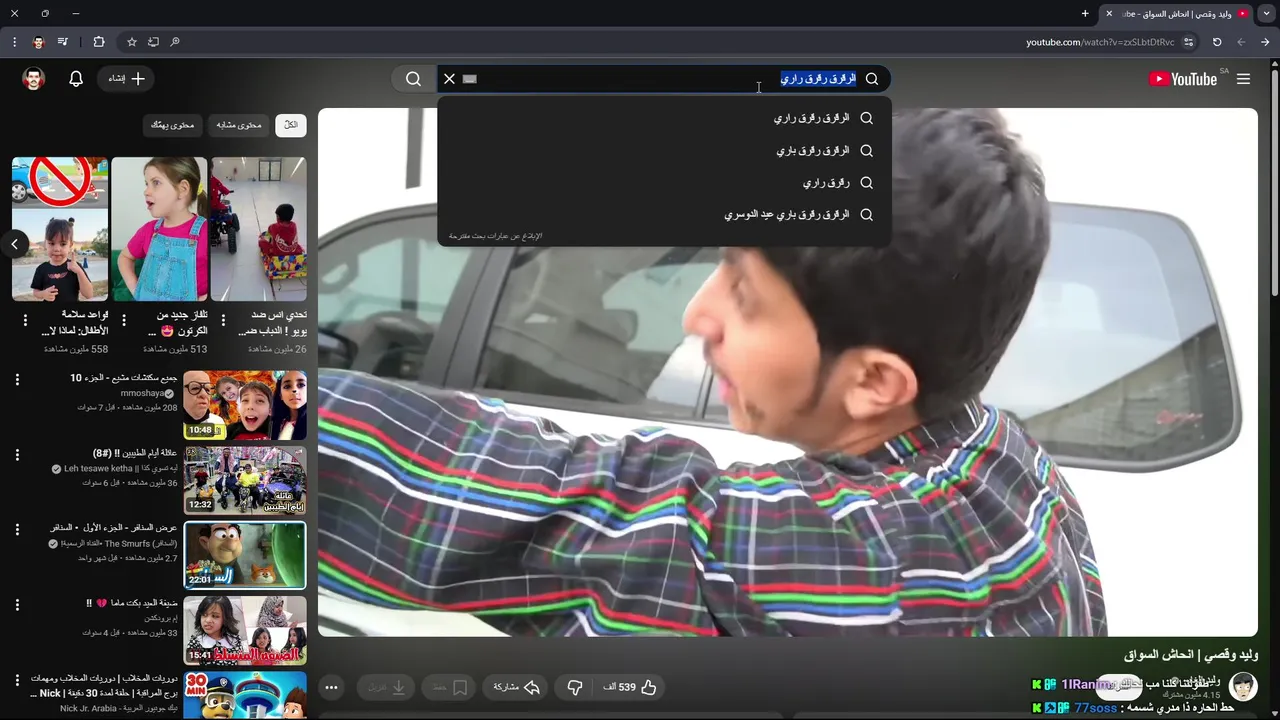1280x720 pixels.
Task: Select the محتوى يهمك filter chip
Action: (172, 125)
